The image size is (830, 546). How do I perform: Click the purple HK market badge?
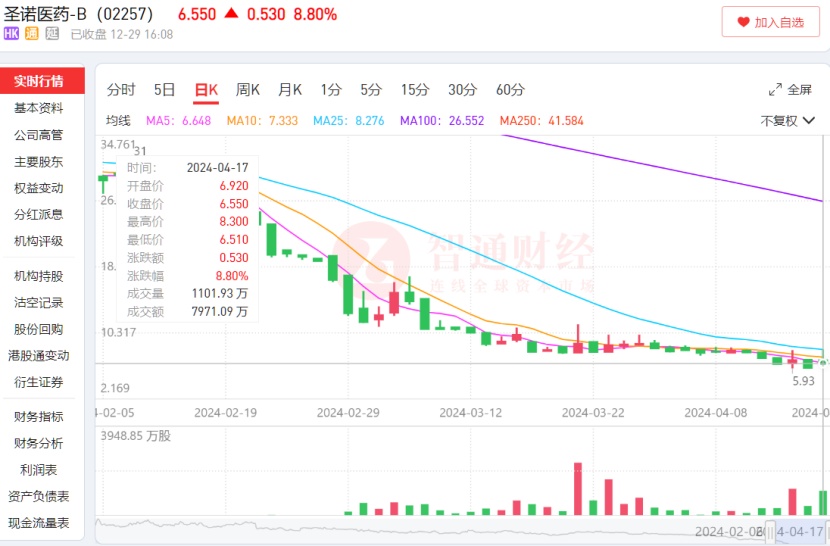click(11, 34)
